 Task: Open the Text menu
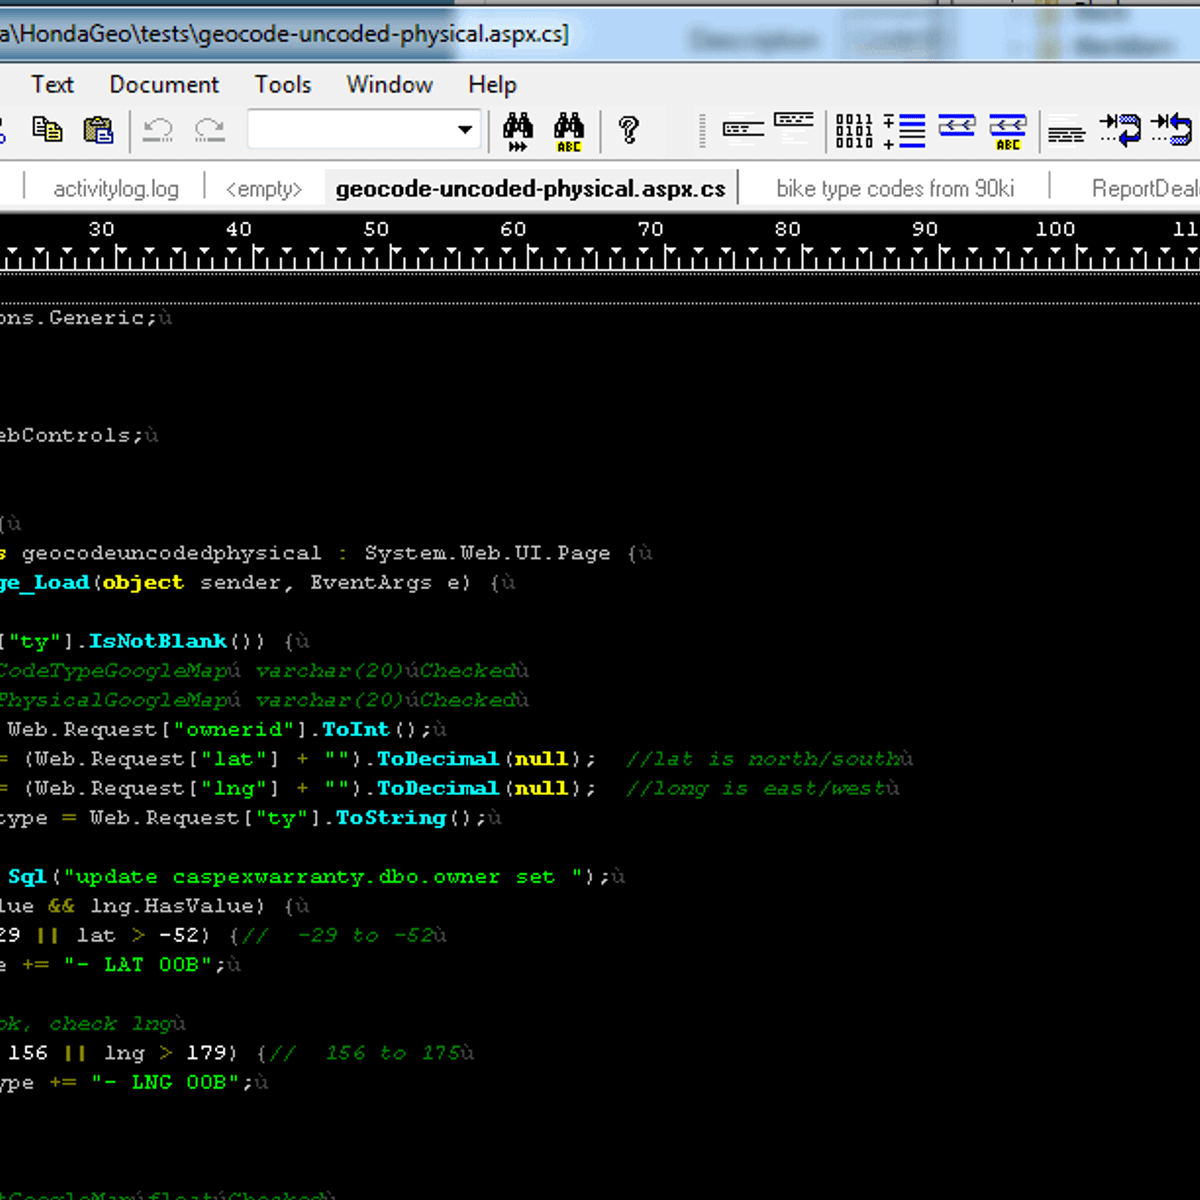pos(52,85)
